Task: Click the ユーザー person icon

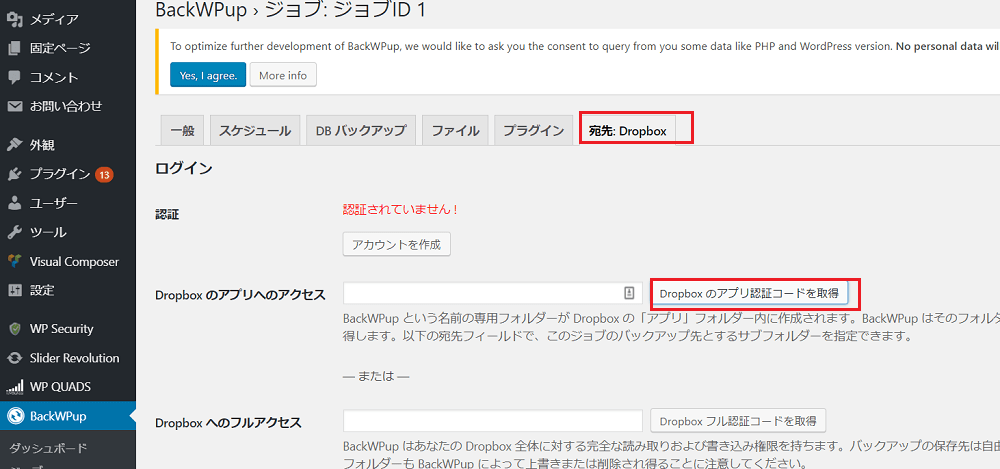Action: point(14,203)
